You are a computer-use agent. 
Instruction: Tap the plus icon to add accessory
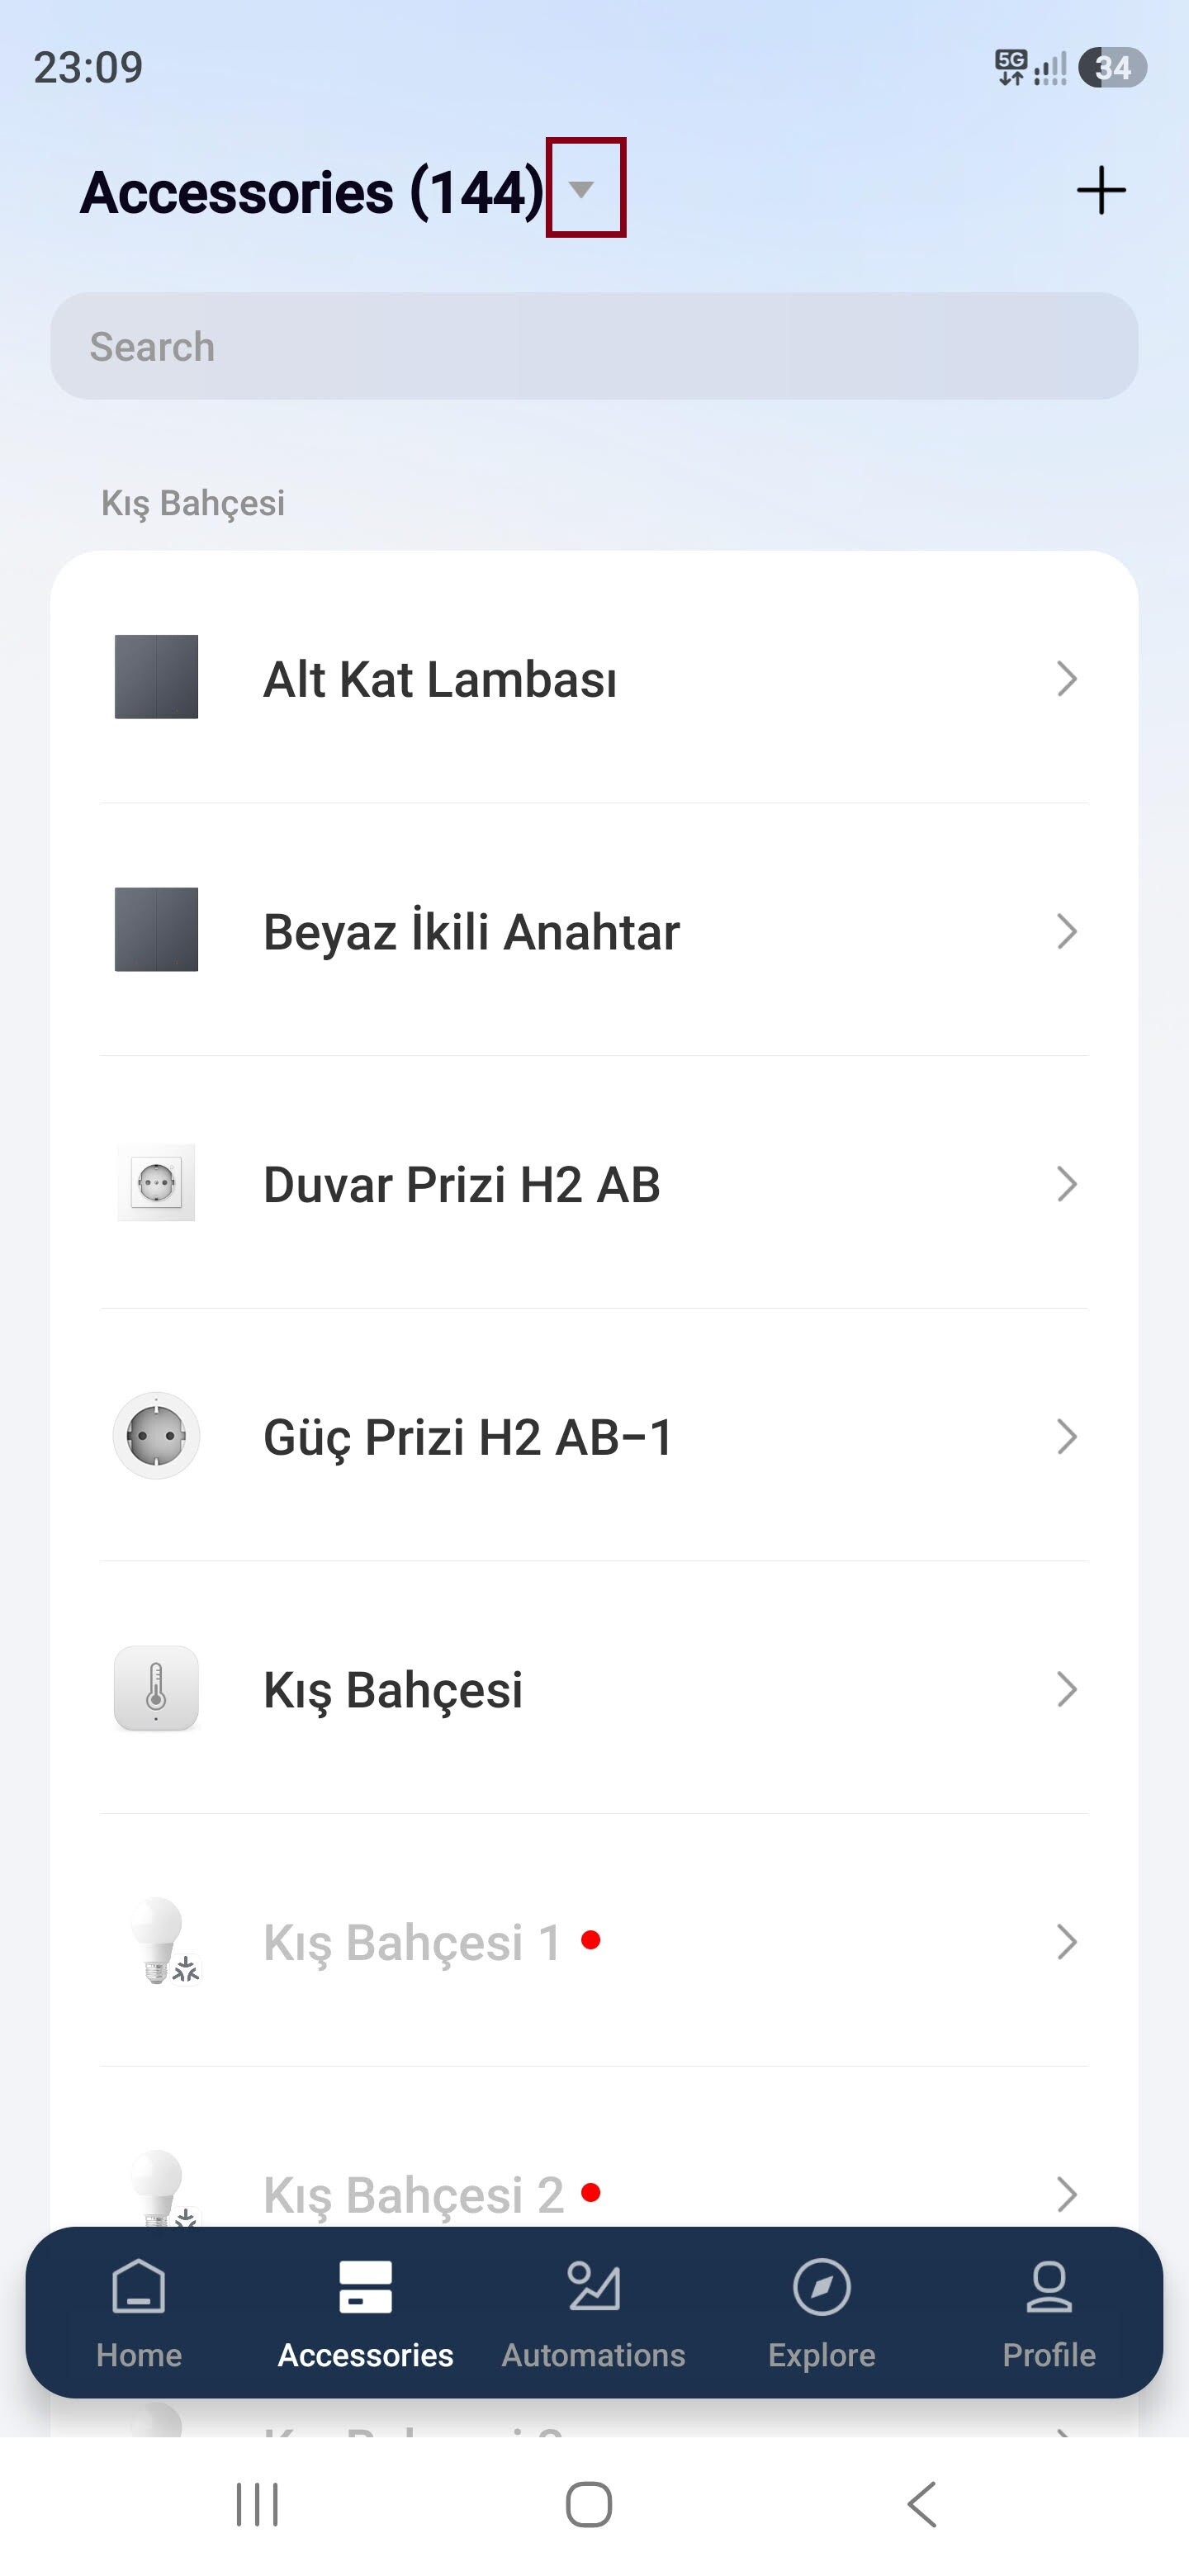(1101, 190)
